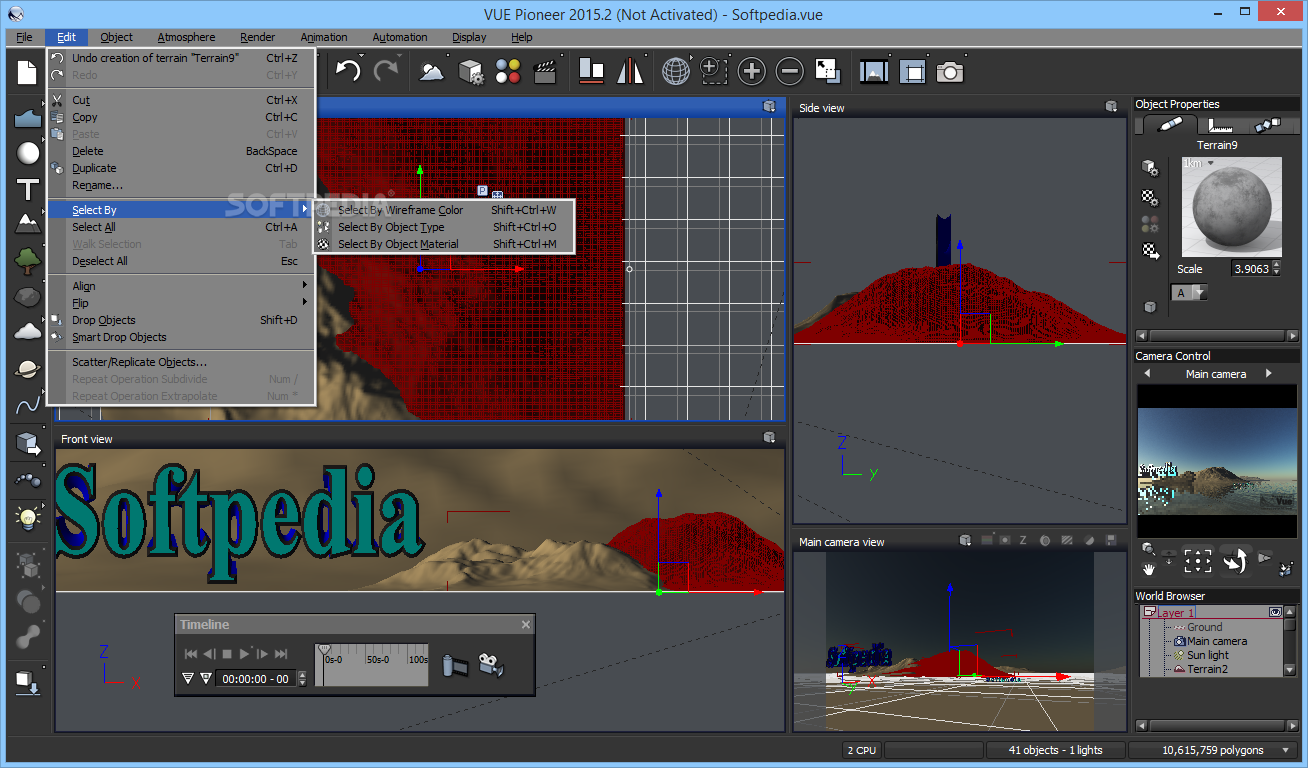The width and height of the screenshot is (1308, 768).
Task: Choose Select By Object Material
Action: click(444, 244)
